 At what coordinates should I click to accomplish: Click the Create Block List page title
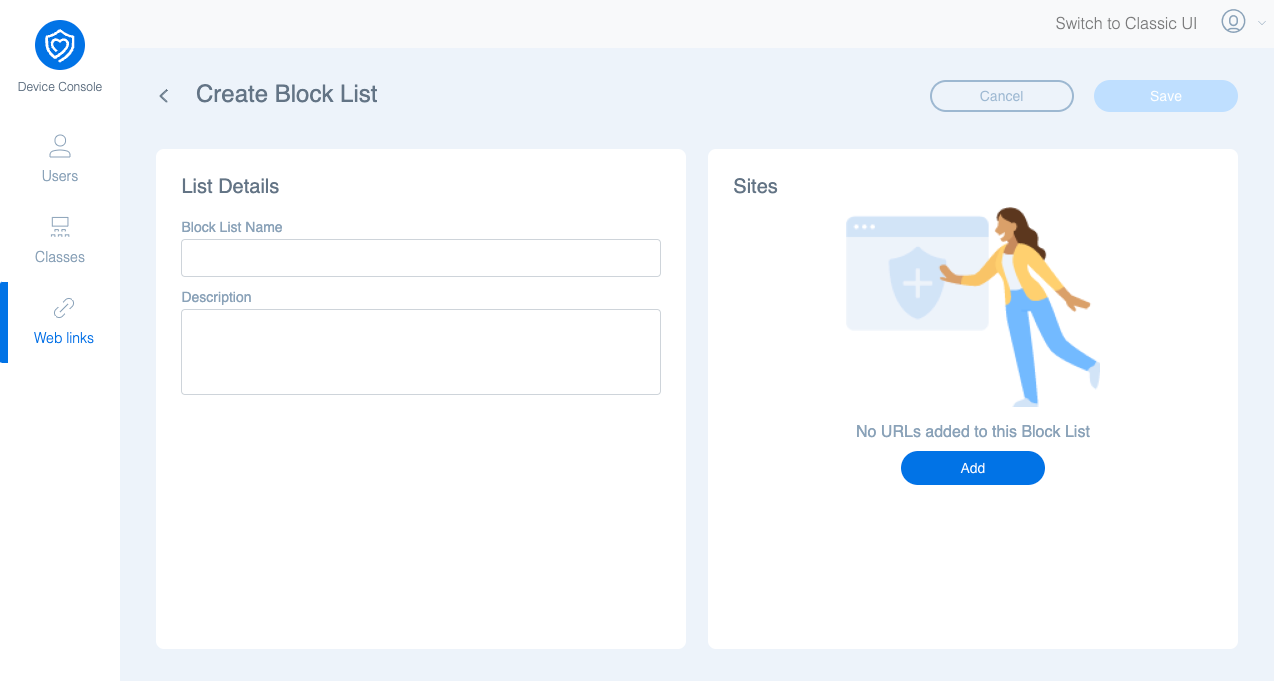tap(287, 94)
